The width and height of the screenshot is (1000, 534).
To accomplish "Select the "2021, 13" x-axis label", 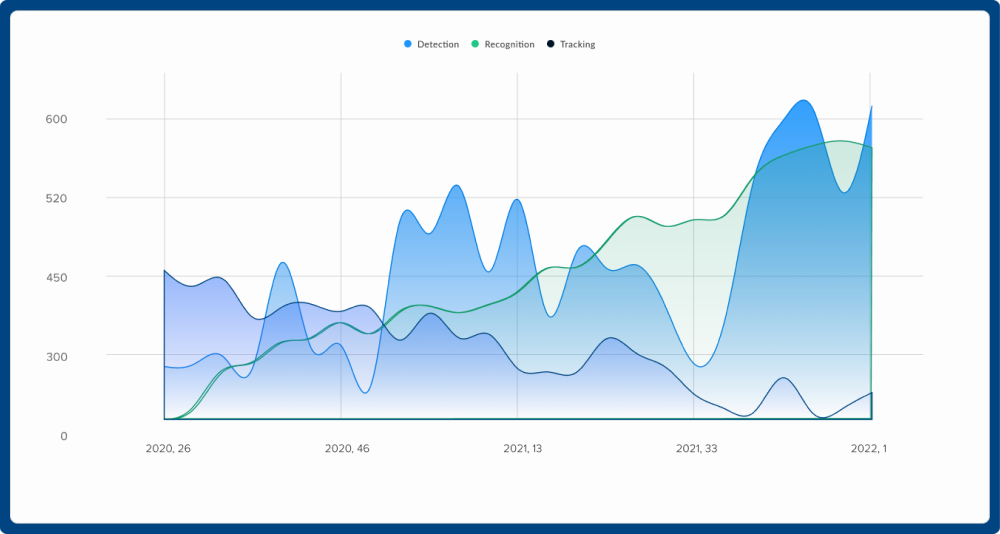I will [522, 449].
